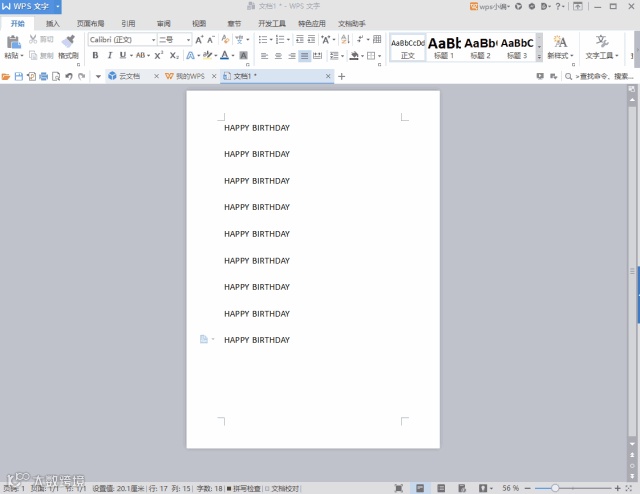Add a new document tab with plus
The width and height of the screenshot is (640, 494).
(x=342, y=76)
